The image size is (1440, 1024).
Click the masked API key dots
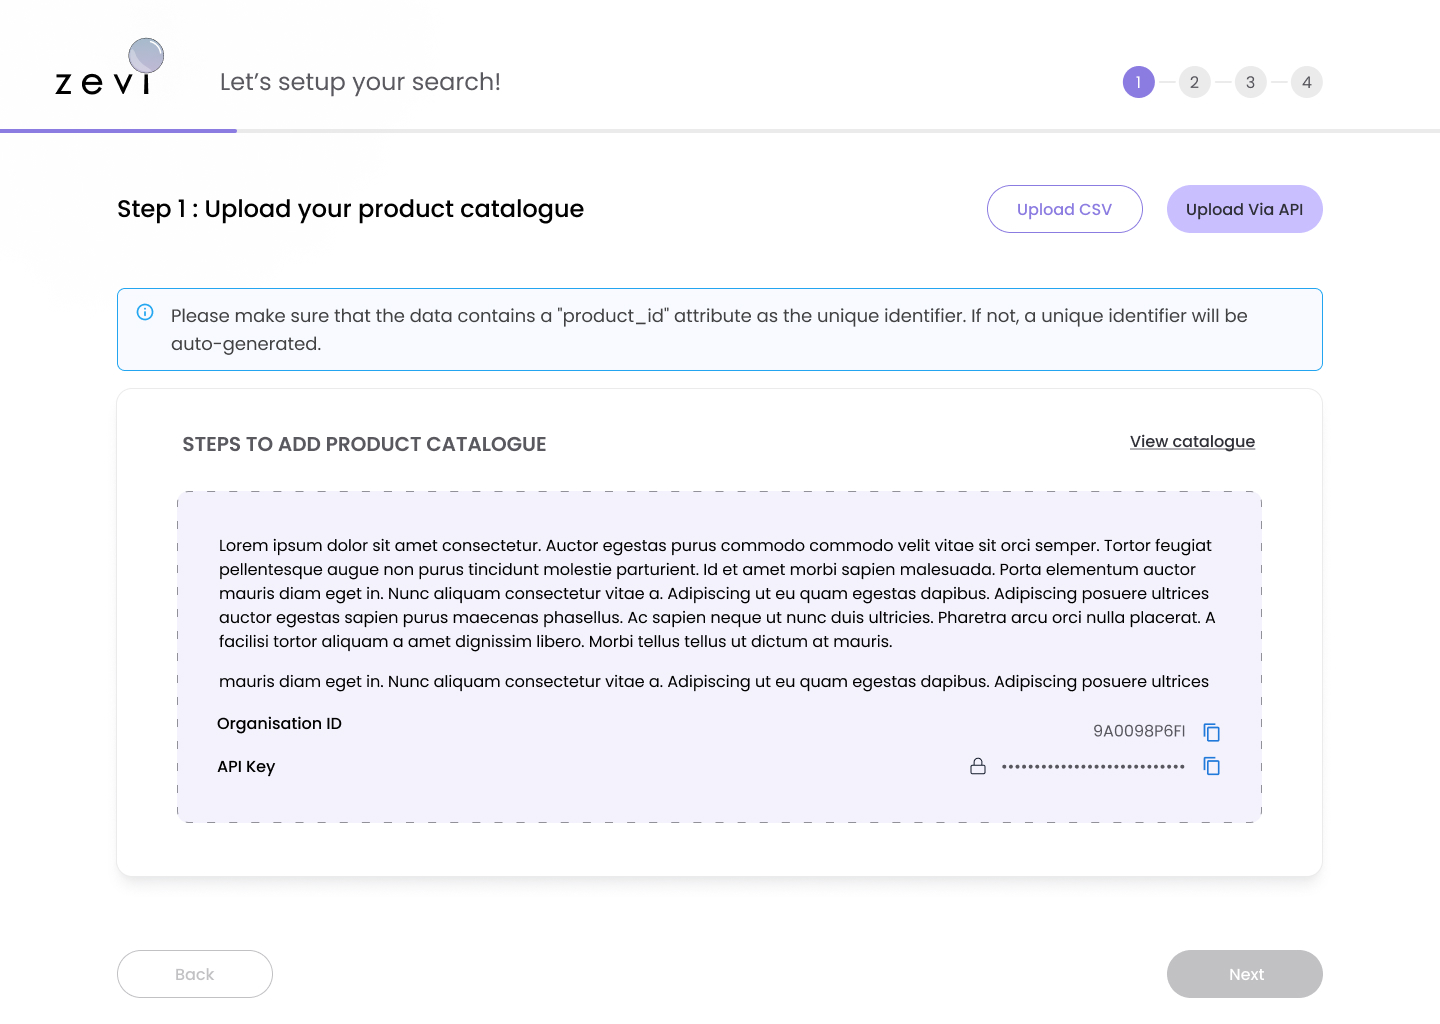(x=1093, y=767)
